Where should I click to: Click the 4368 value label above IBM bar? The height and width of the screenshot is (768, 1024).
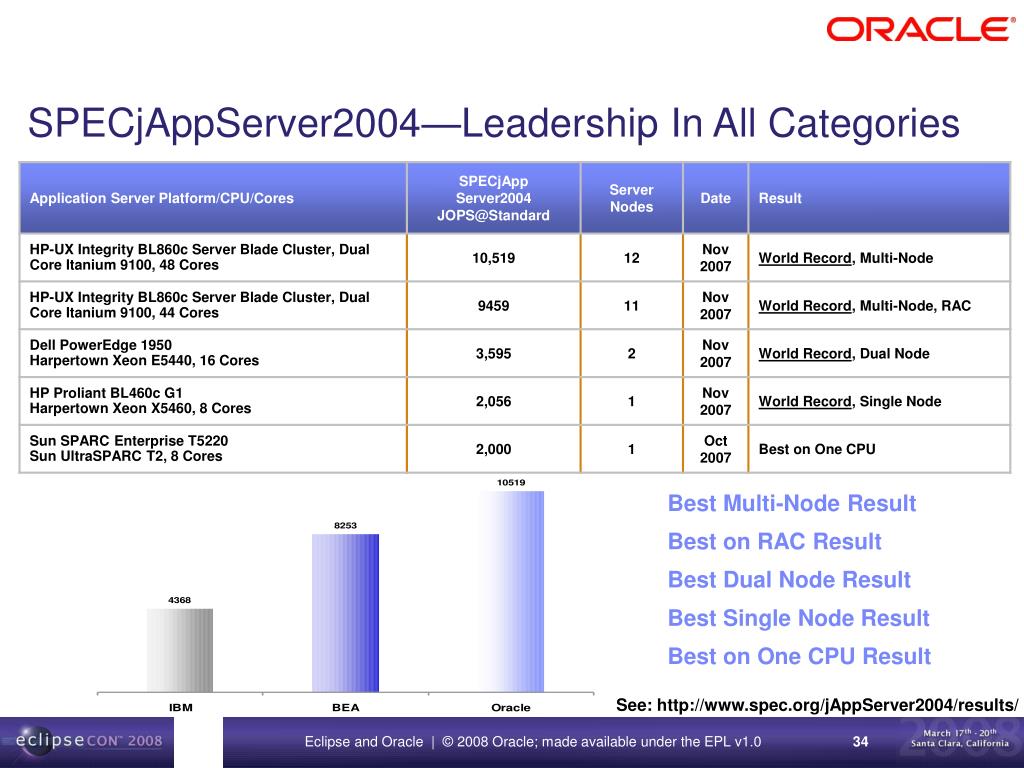click(180, 600)
